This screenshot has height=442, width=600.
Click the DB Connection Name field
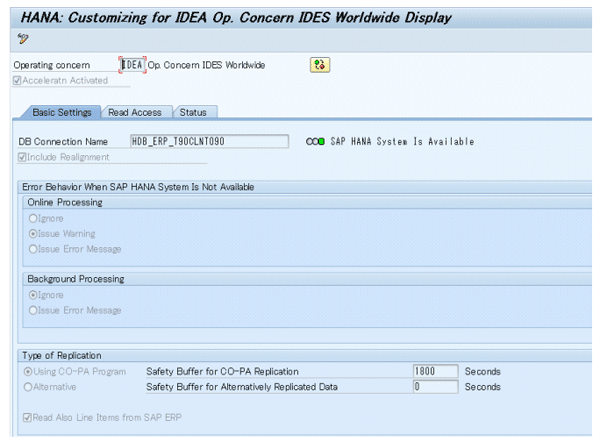tap(209, 142)
